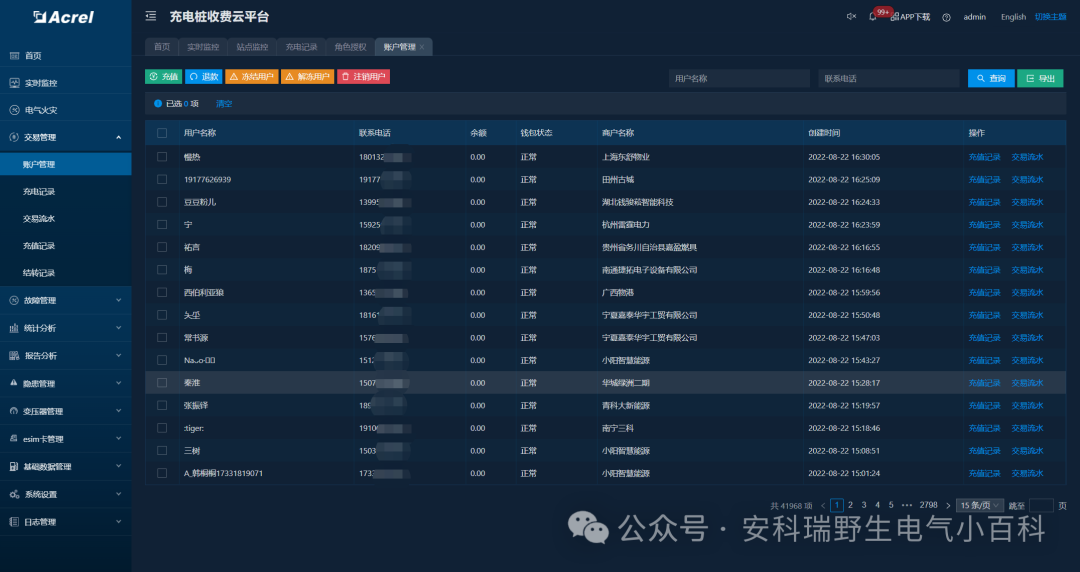Click the 联系电话 search input field
Image resolution: width=1080 pixels, height=572 pixels.
pos(889,79)
